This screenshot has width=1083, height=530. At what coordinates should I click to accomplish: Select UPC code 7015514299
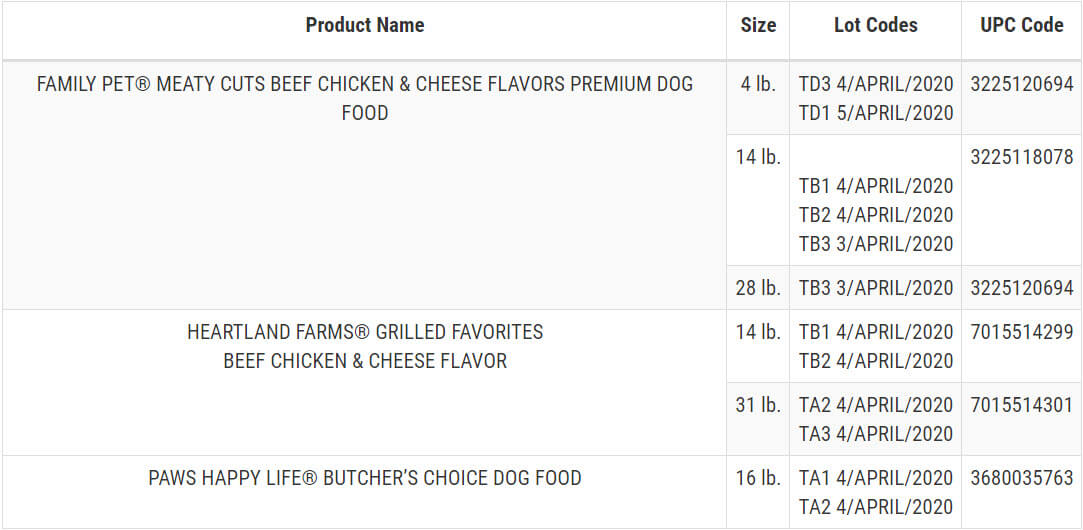1021,332
